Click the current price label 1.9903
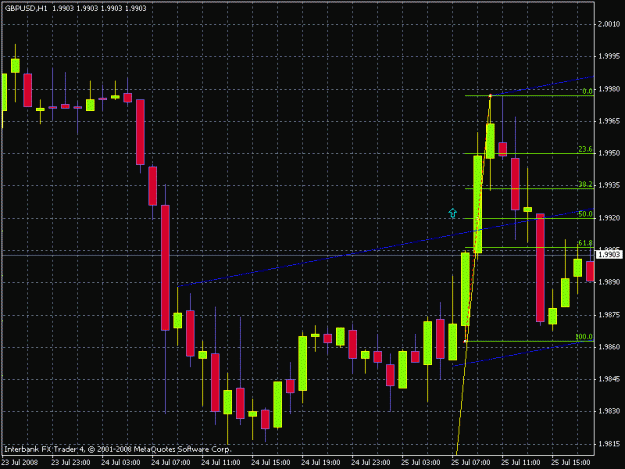The height and width of the screenshot is (469, 625). pyautogui.click(x=609, y=255)
